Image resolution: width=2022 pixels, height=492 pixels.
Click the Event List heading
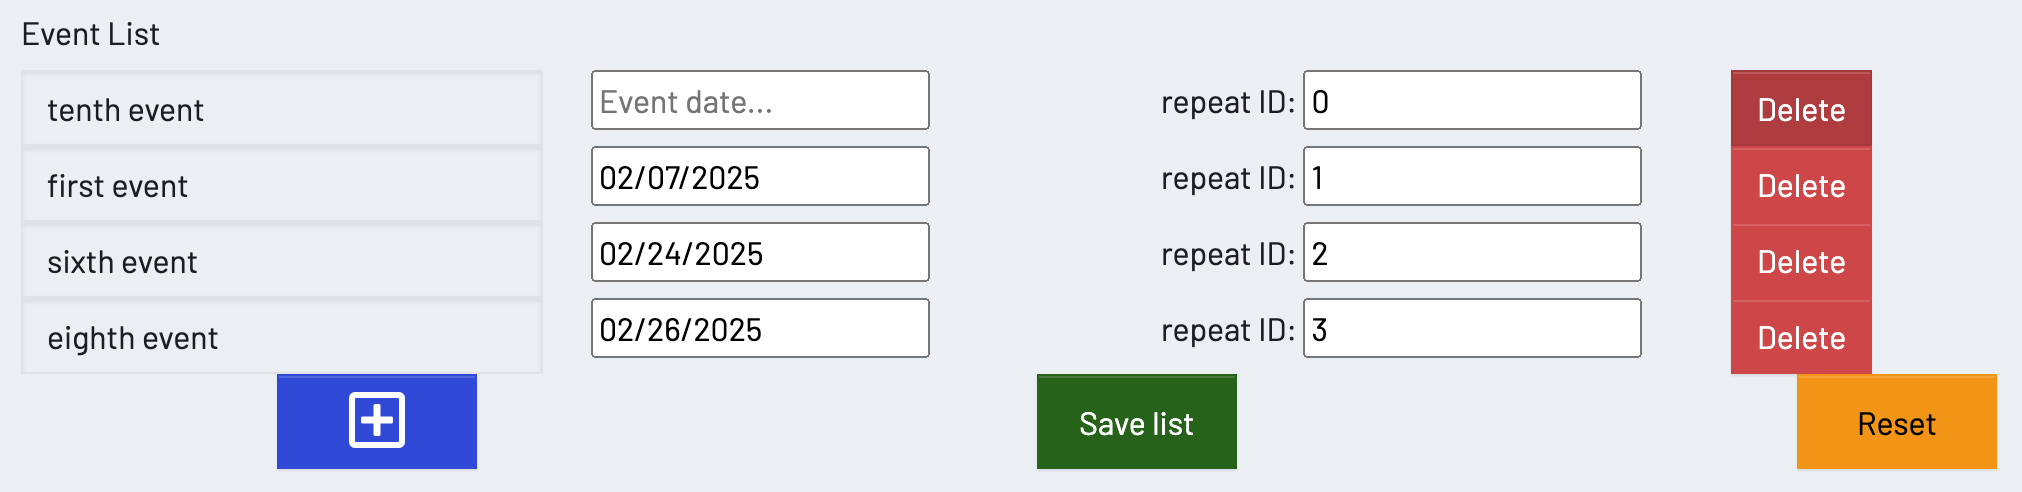point(91,35)
